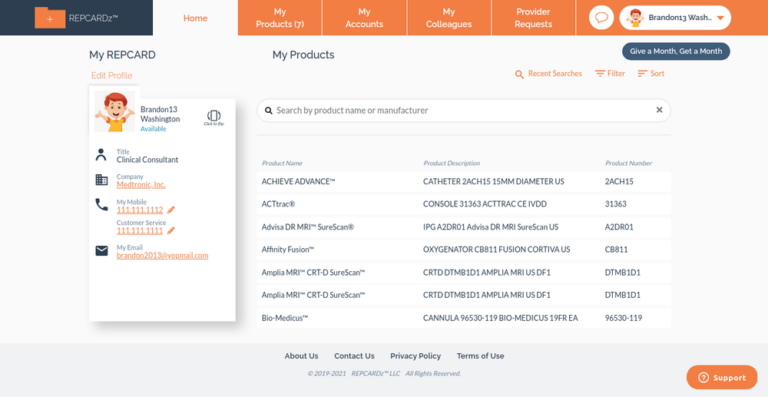Open the Edit Profile link
The width and height of the screenshot is (768, 397).
112,75
